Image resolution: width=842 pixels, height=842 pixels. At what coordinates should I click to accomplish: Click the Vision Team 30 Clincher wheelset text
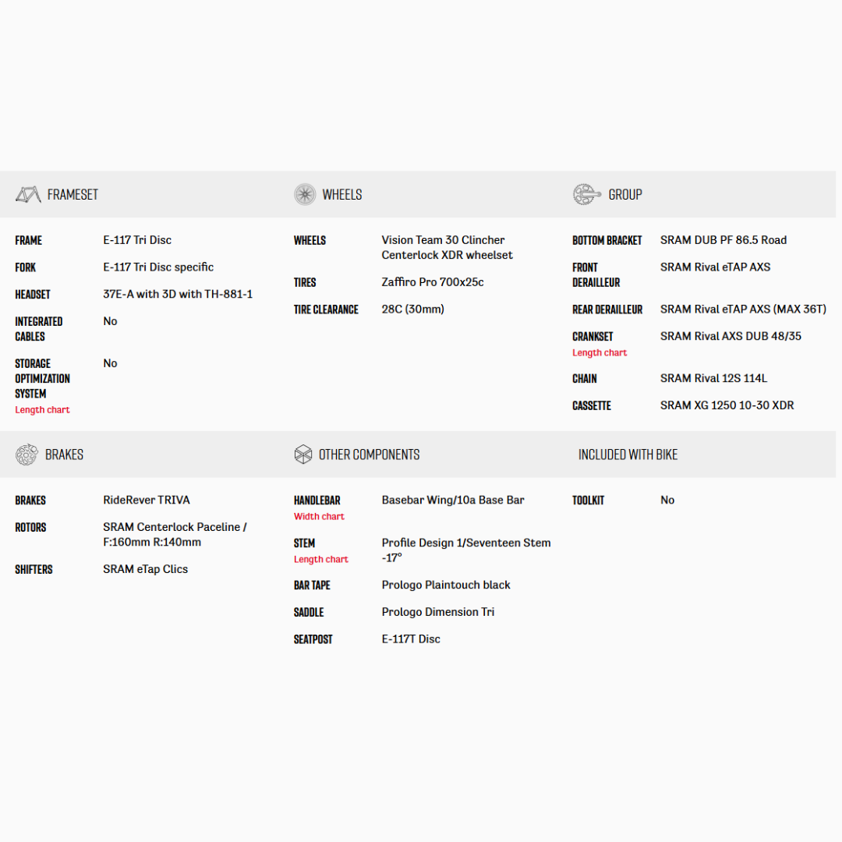pos(447,248)
